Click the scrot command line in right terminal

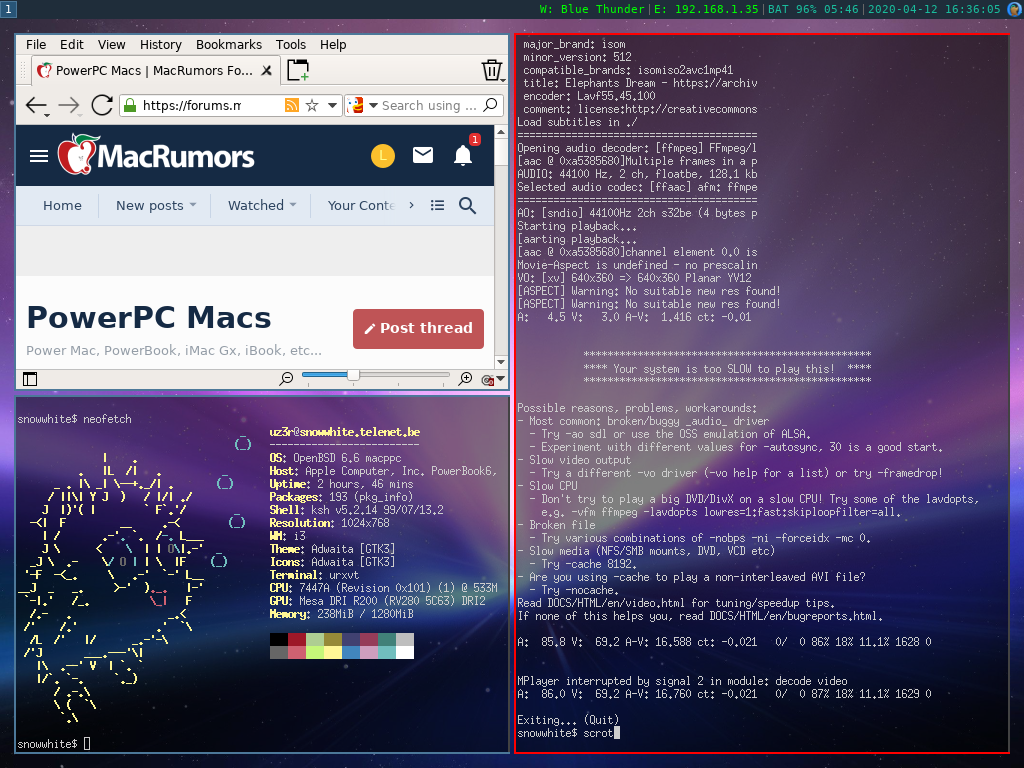tap(568, 733)
